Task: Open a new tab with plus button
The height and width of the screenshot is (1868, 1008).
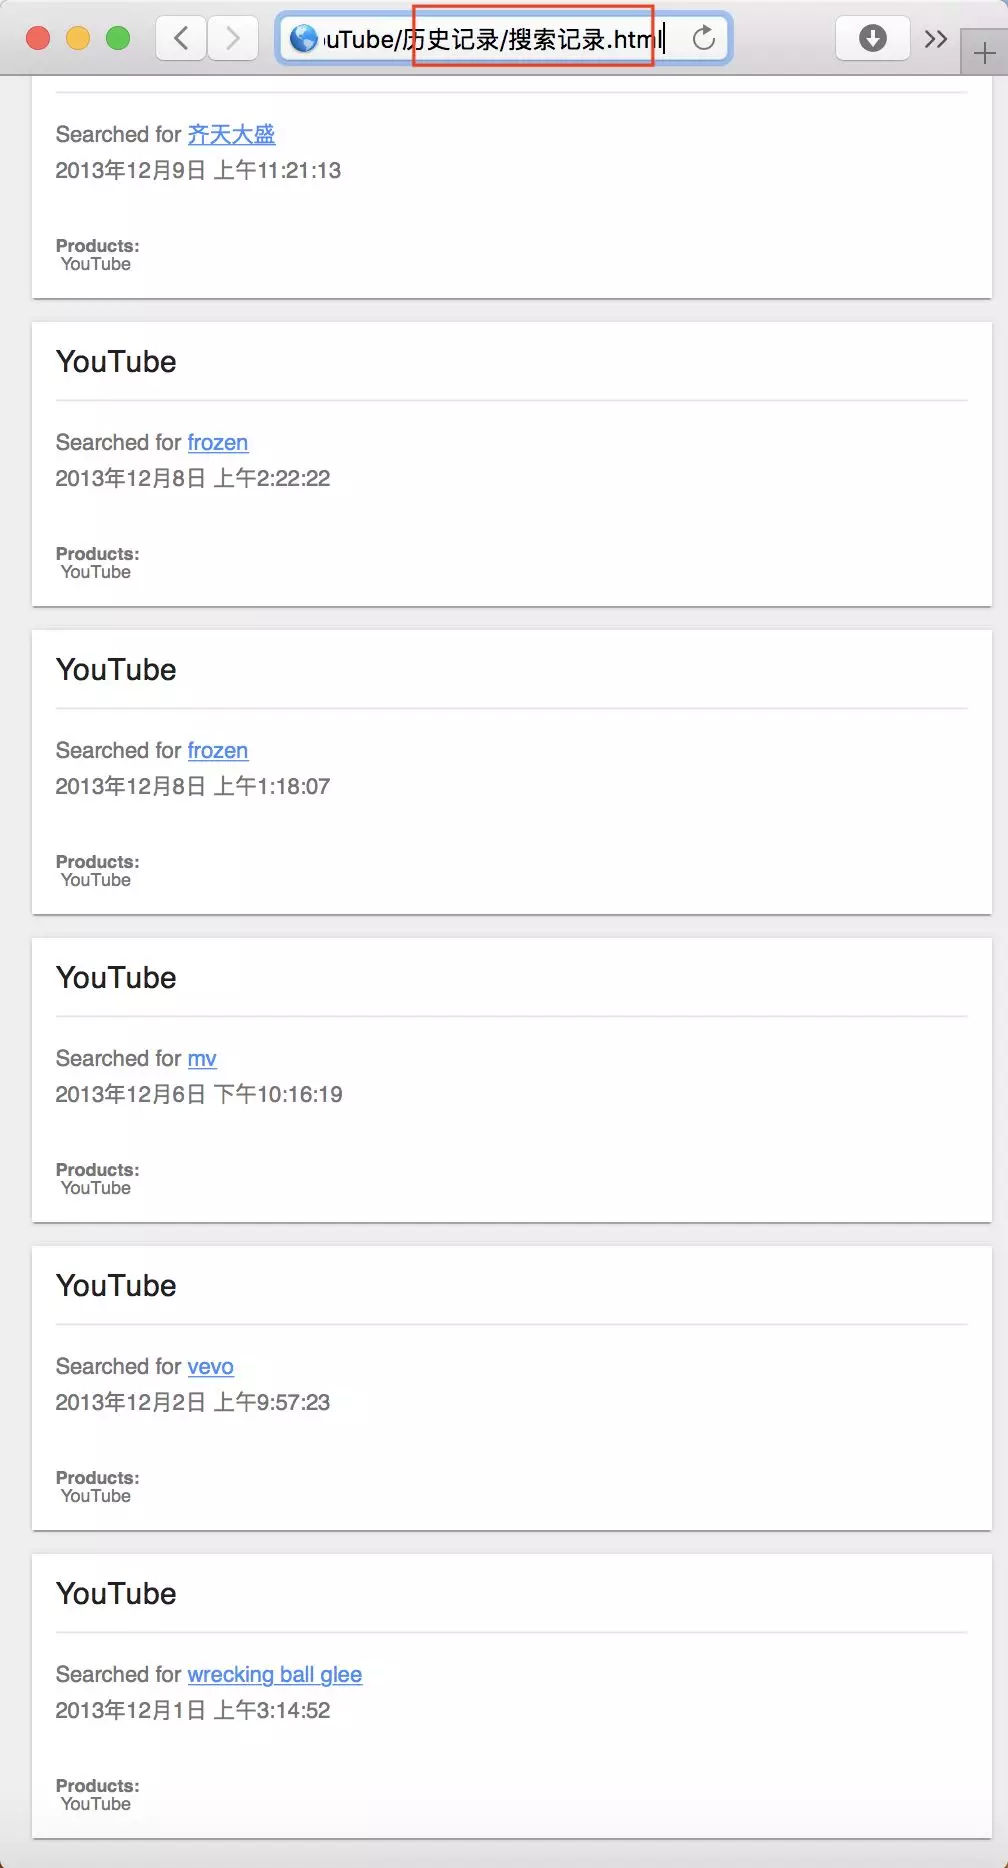Action: point(984,54)
